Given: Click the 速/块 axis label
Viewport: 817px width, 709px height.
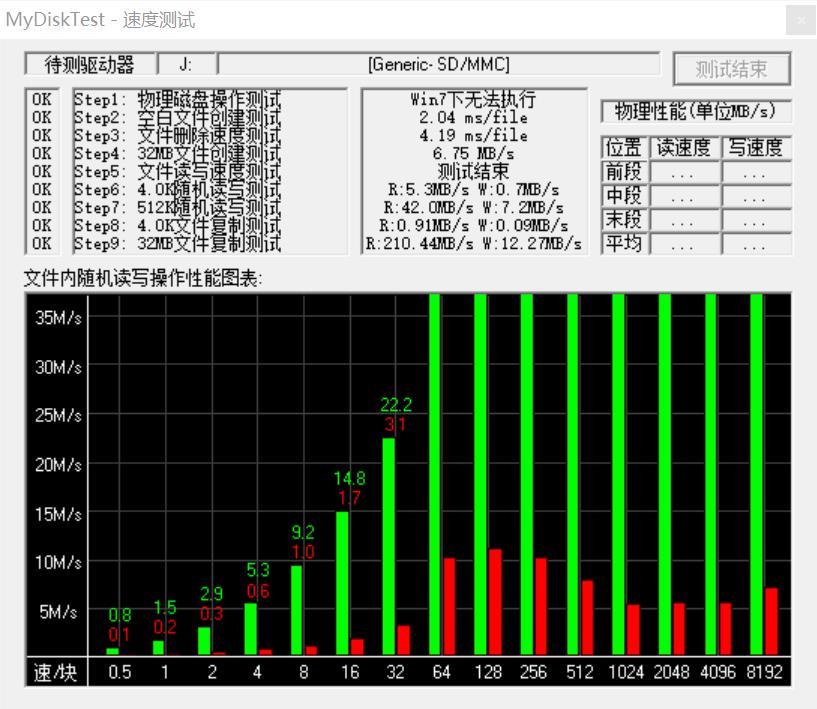Looking at the screenshot, I should pyautogui.click(x=56, y=673).
